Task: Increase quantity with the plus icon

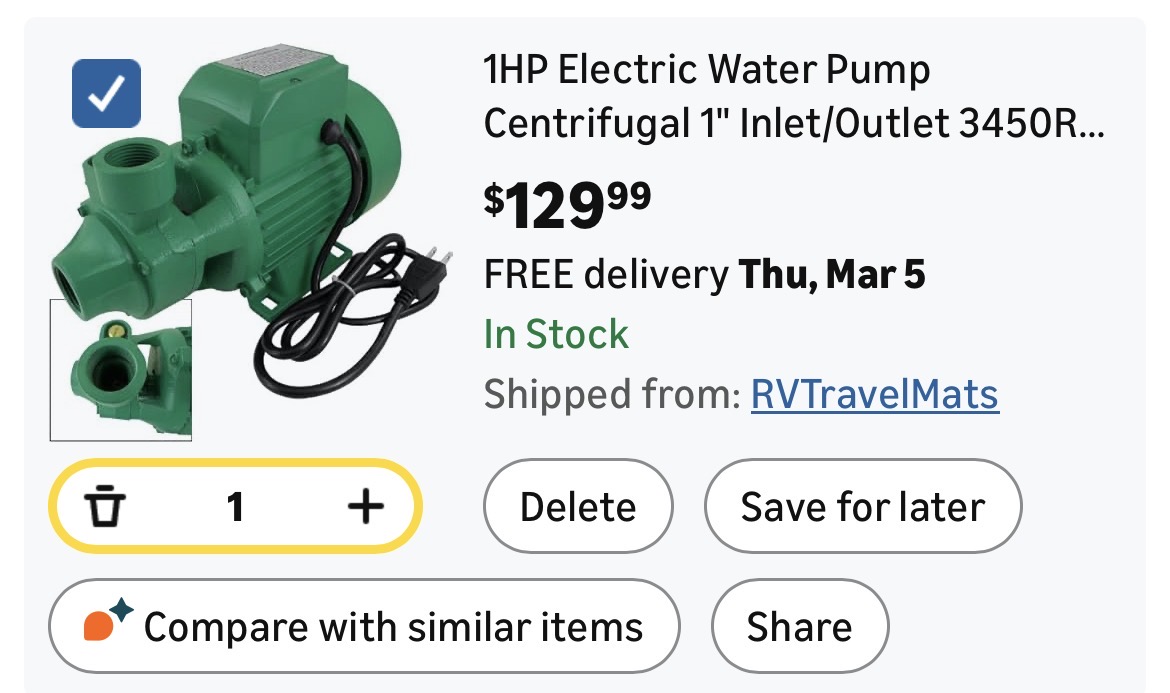Action: [x=365, y=508]
